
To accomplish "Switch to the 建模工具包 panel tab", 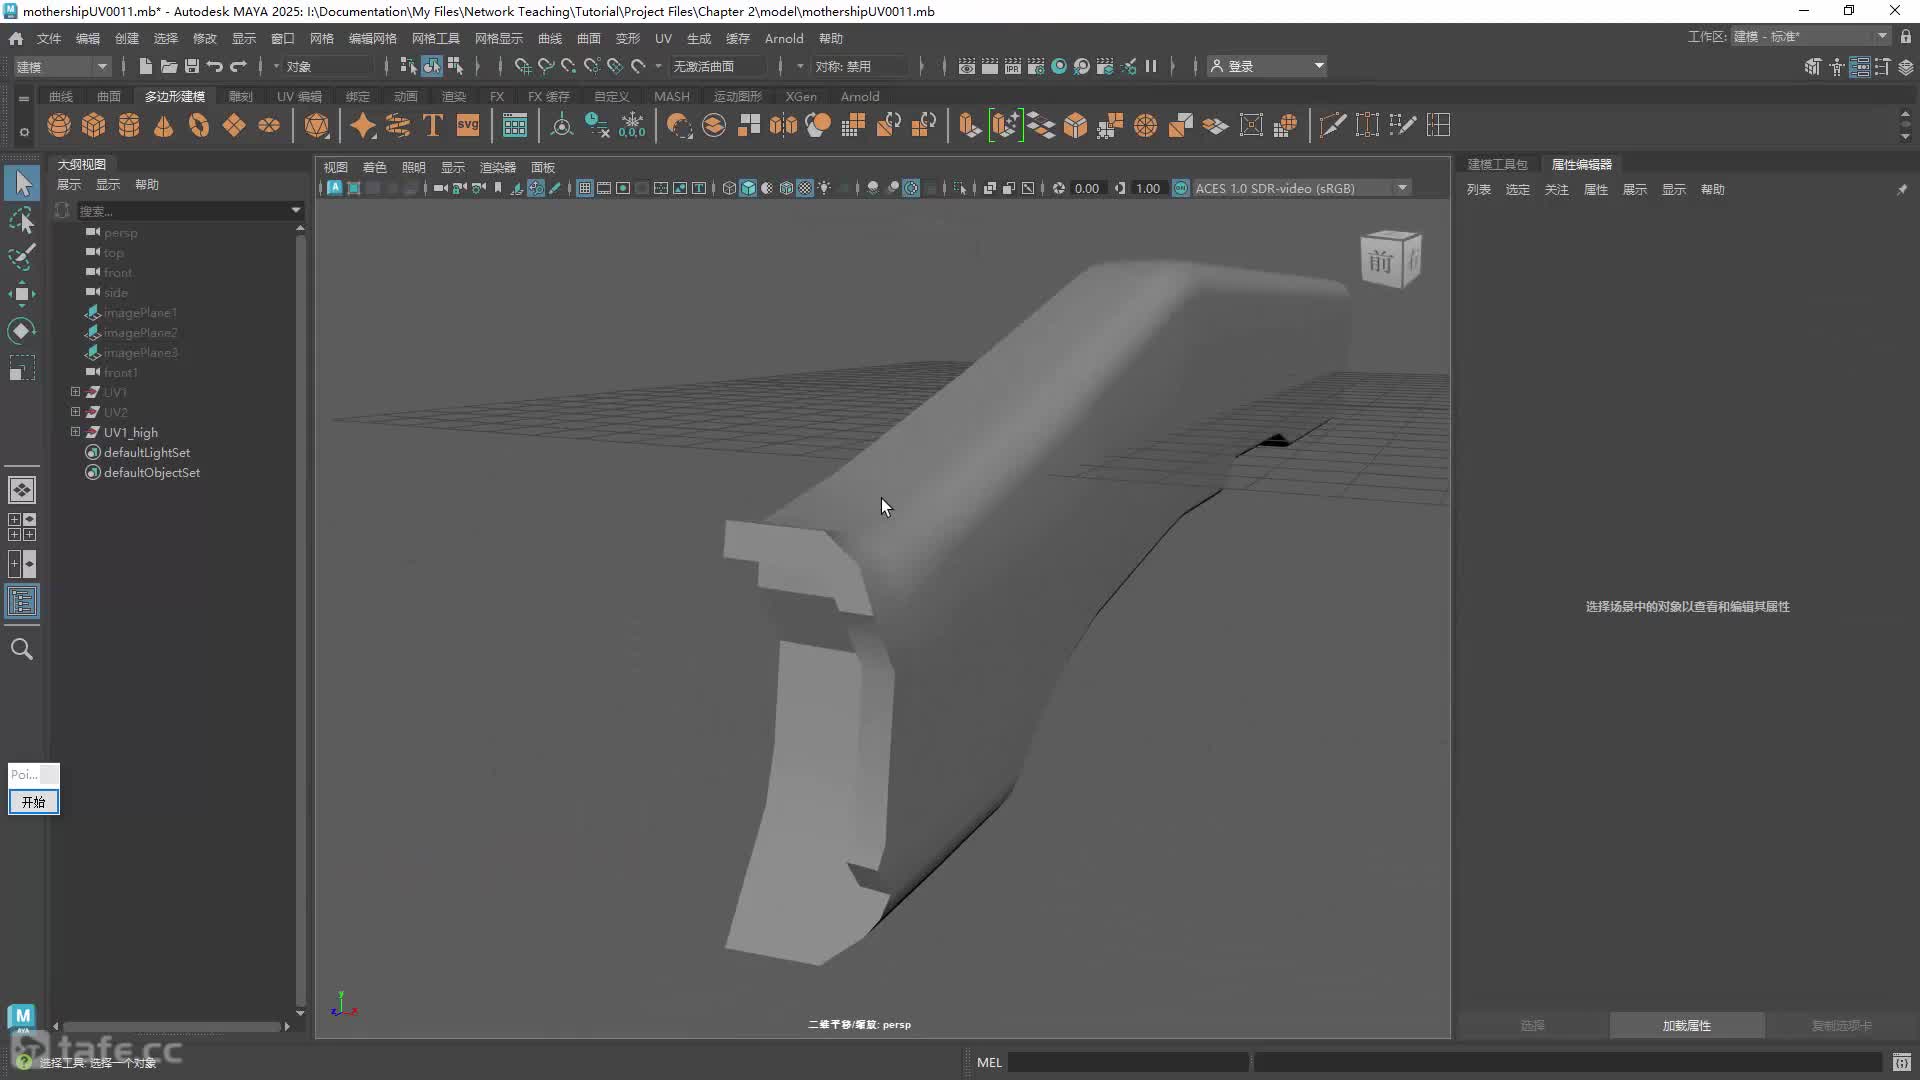I will [x=1497, y=164].
